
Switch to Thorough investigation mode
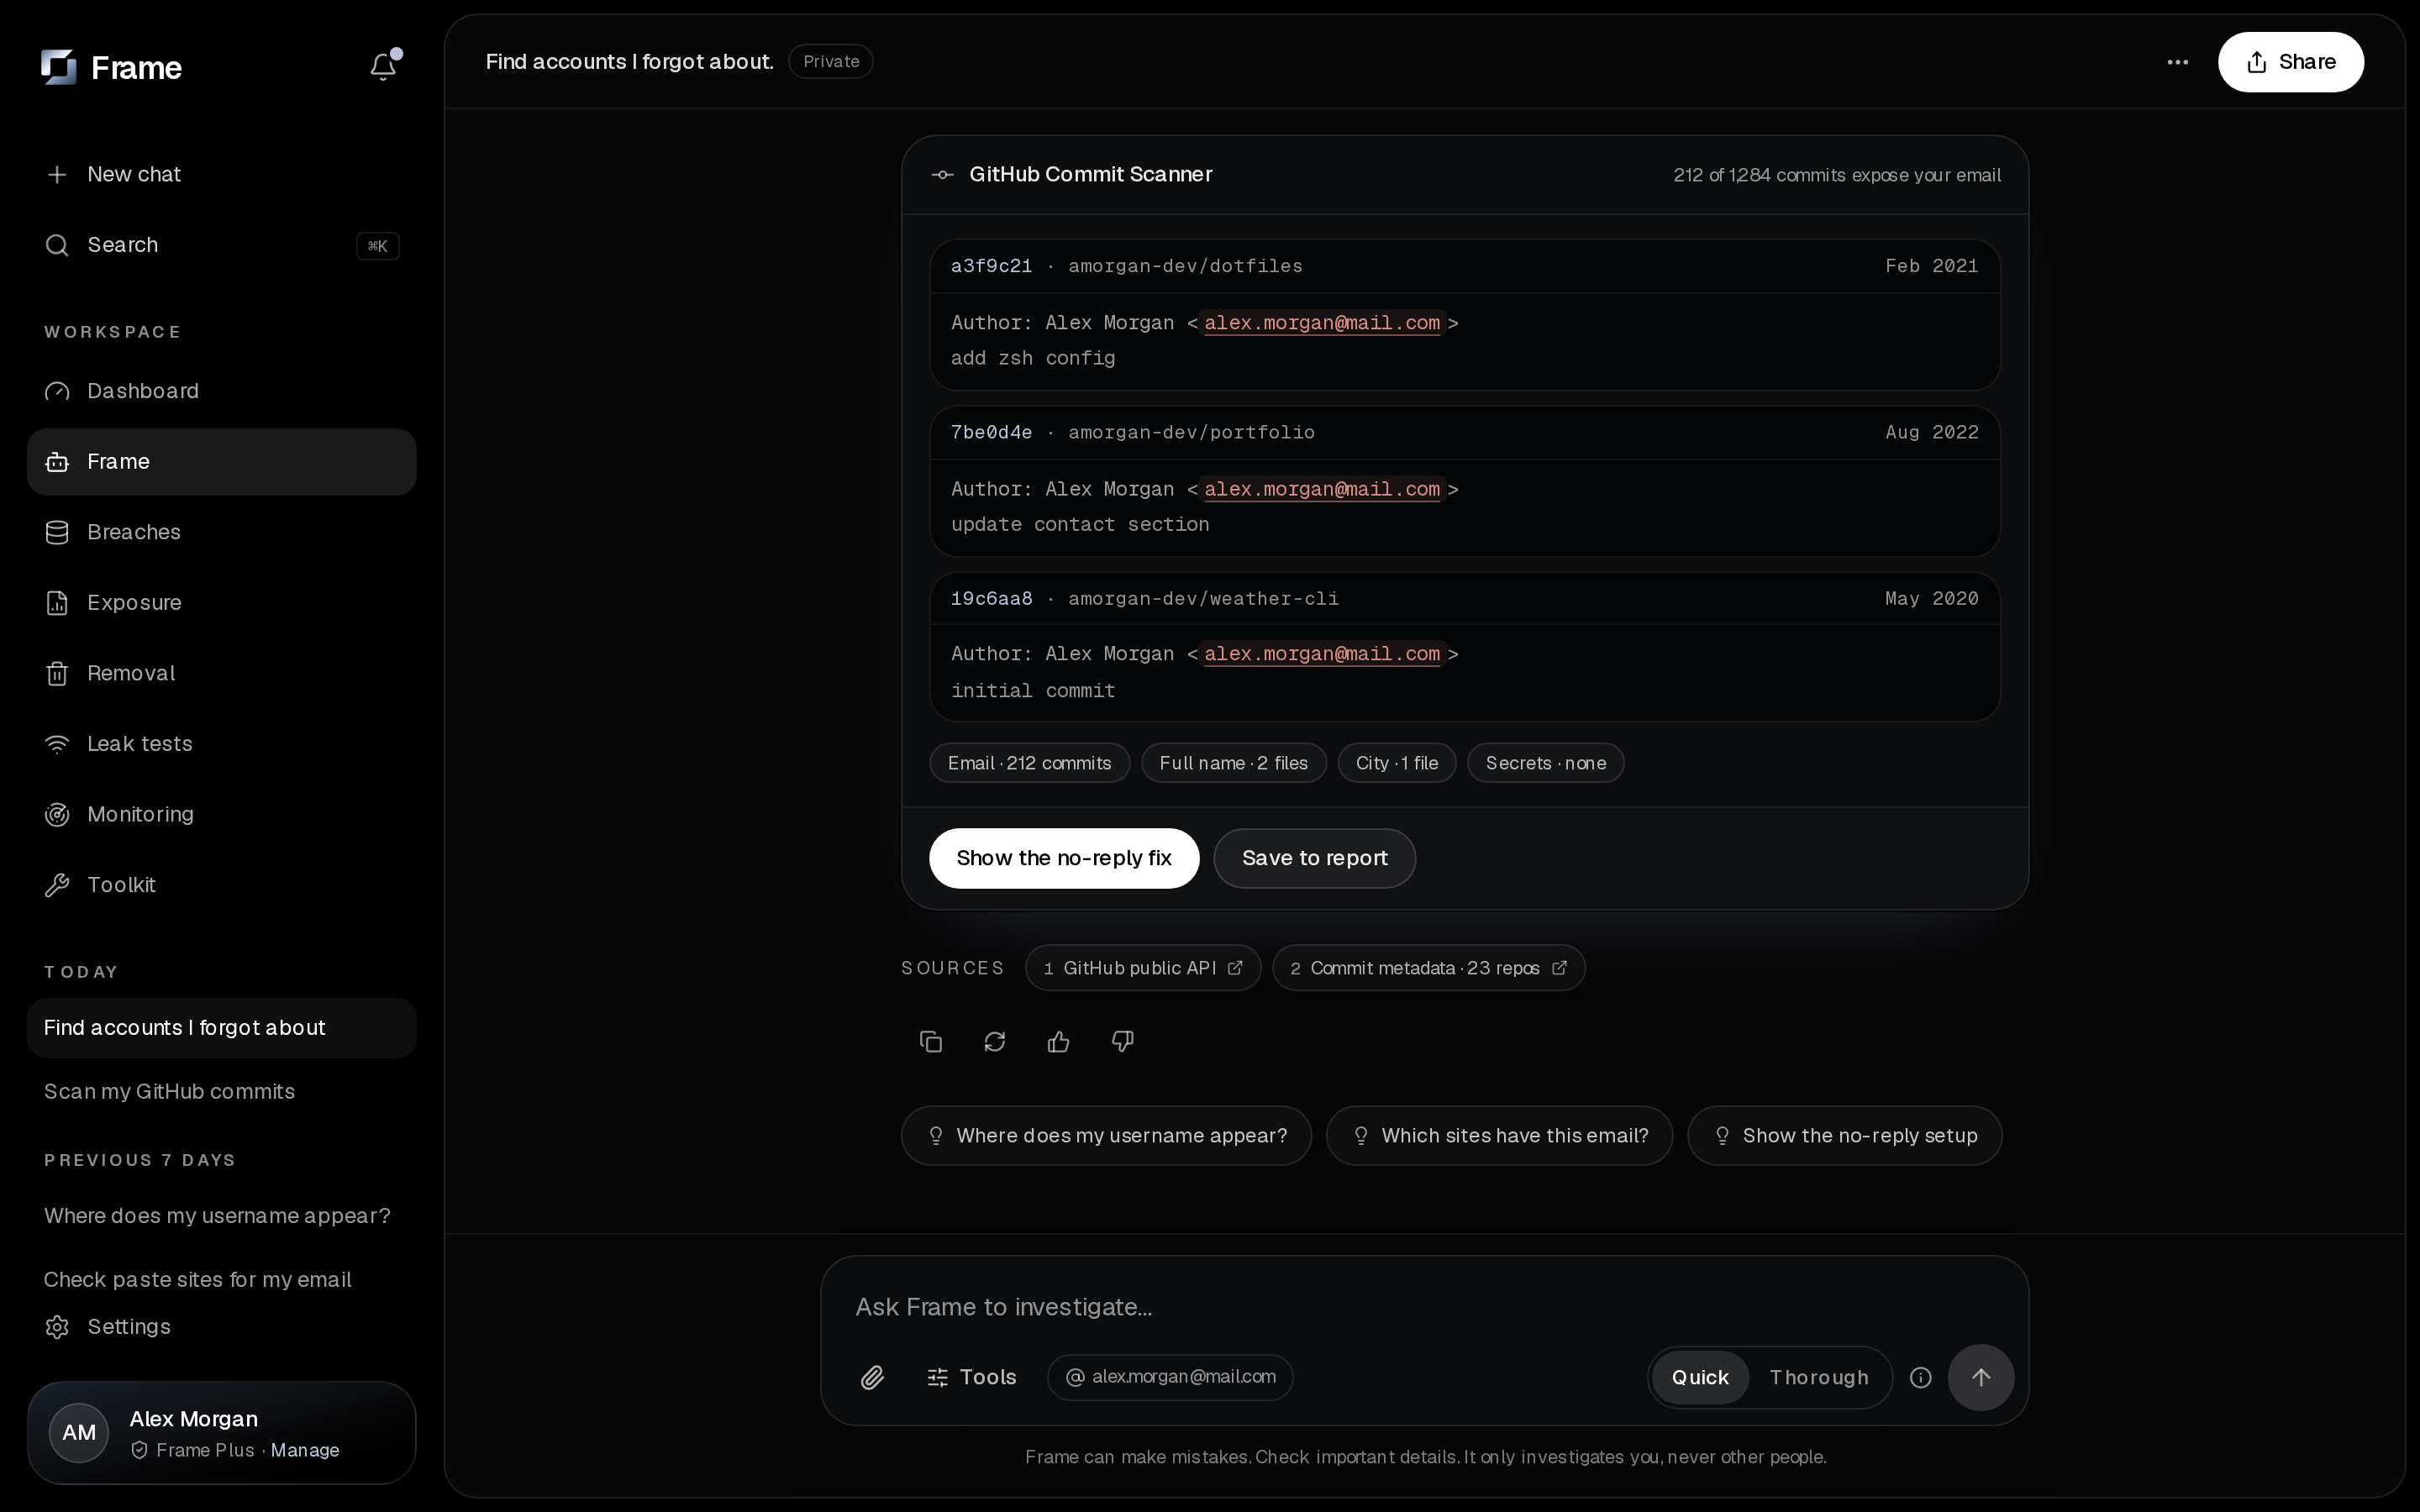[x=1818, y=1377]
